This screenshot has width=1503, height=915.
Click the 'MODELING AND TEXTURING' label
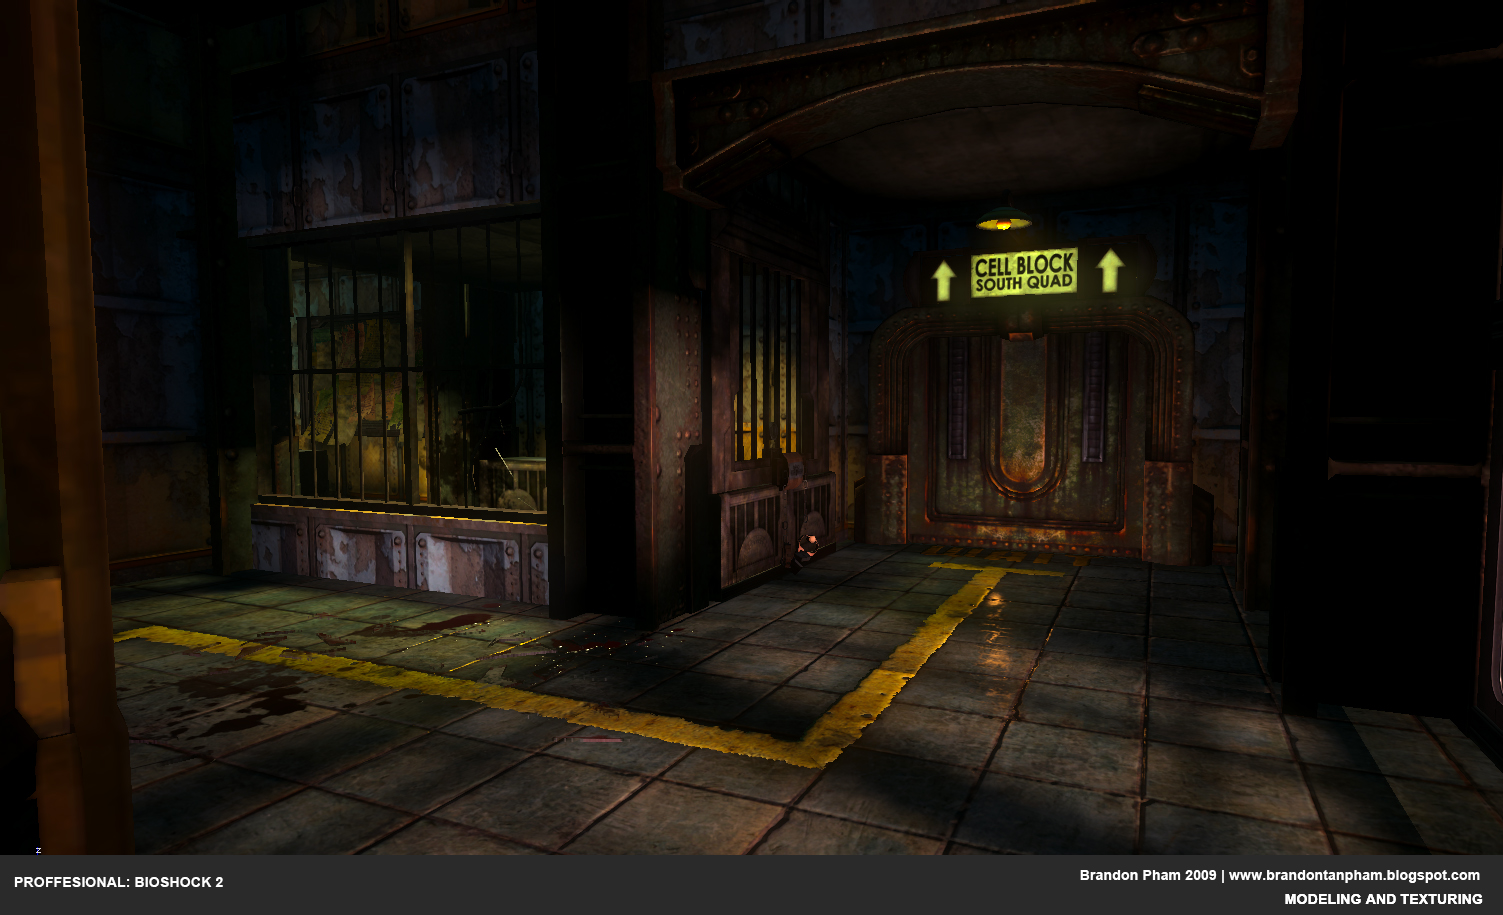coord(1383,899)
